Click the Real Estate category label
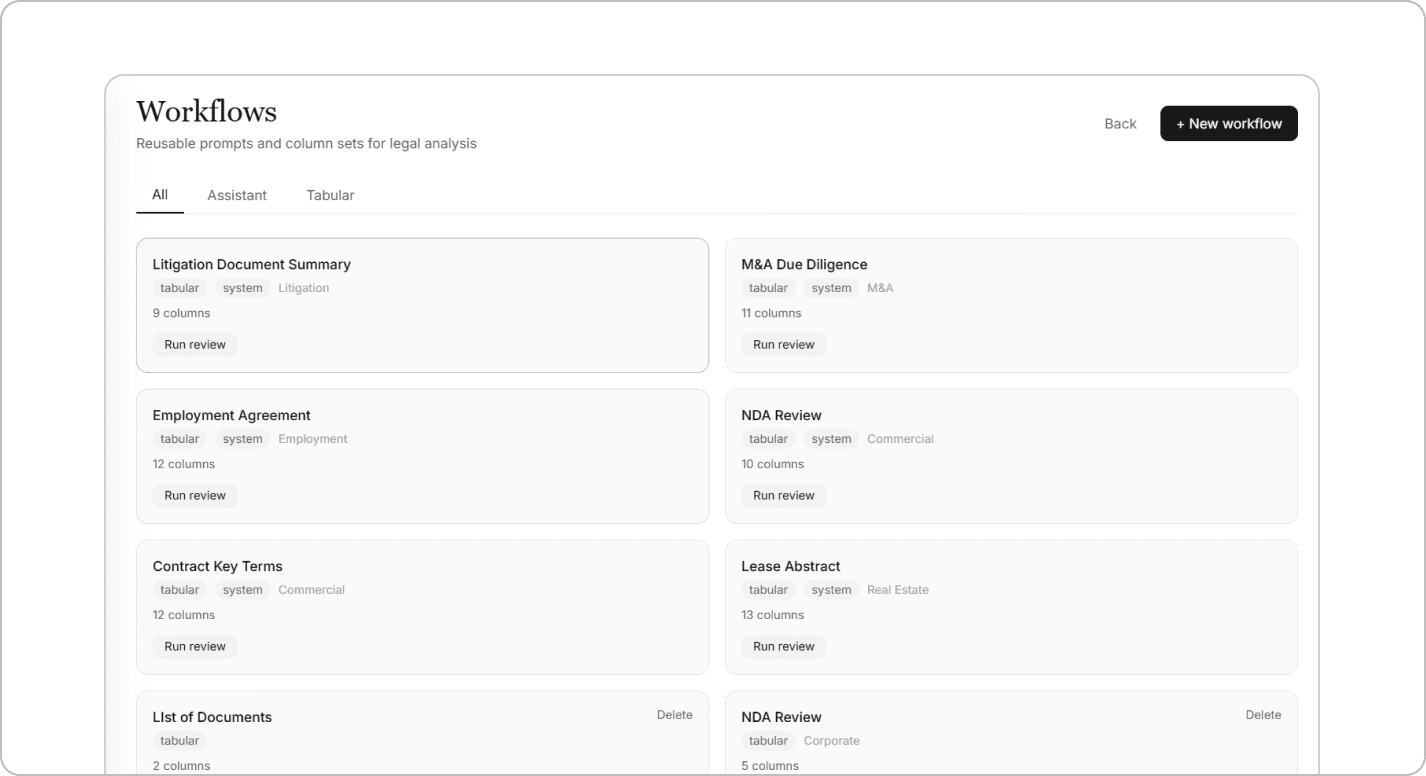Screen dimensions: 1426x776 [898, 590]
